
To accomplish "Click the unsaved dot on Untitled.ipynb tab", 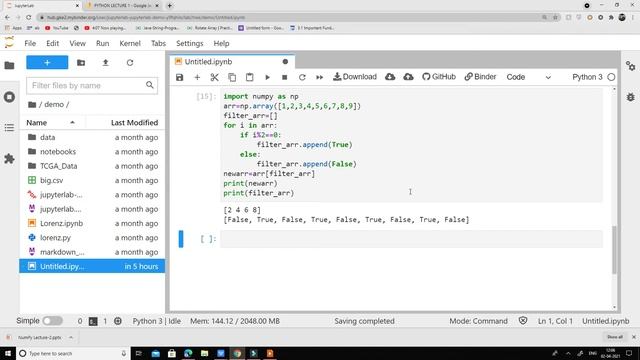I will (285, 62).
